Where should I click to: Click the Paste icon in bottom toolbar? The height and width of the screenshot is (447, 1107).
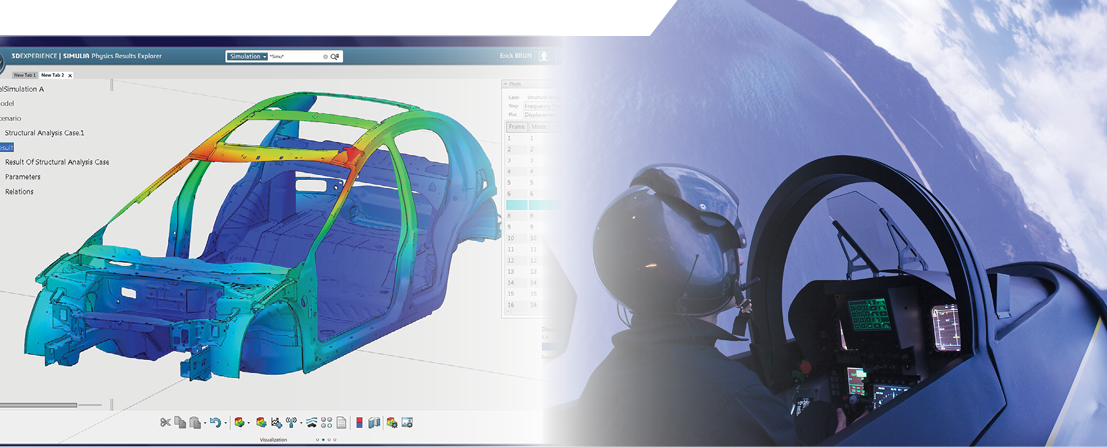195,422
